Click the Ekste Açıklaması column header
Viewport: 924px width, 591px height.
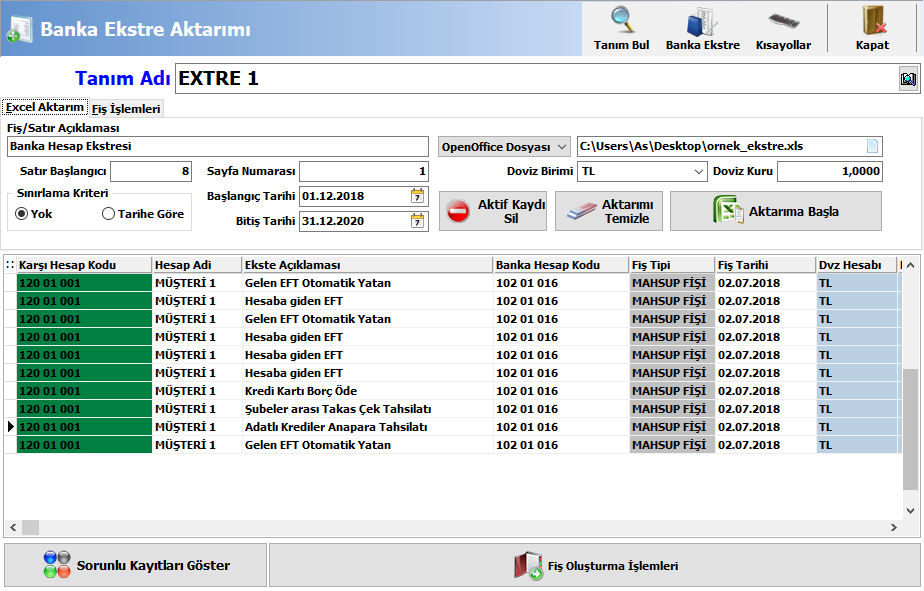pyautogui.click(x=368, y=265)
